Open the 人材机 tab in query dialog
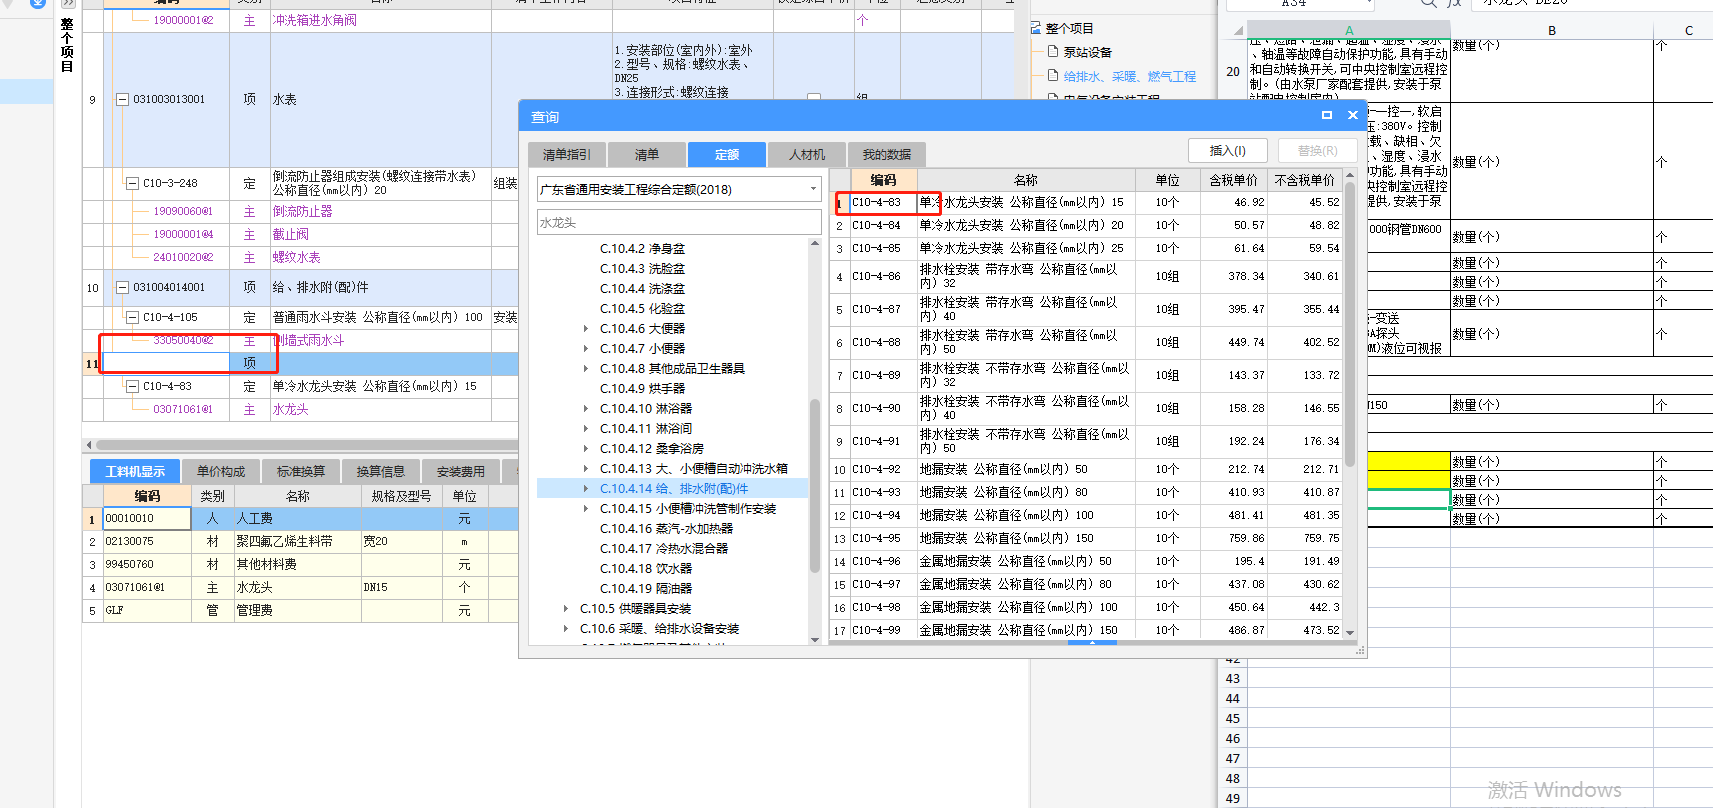 [x=807, y=154]
